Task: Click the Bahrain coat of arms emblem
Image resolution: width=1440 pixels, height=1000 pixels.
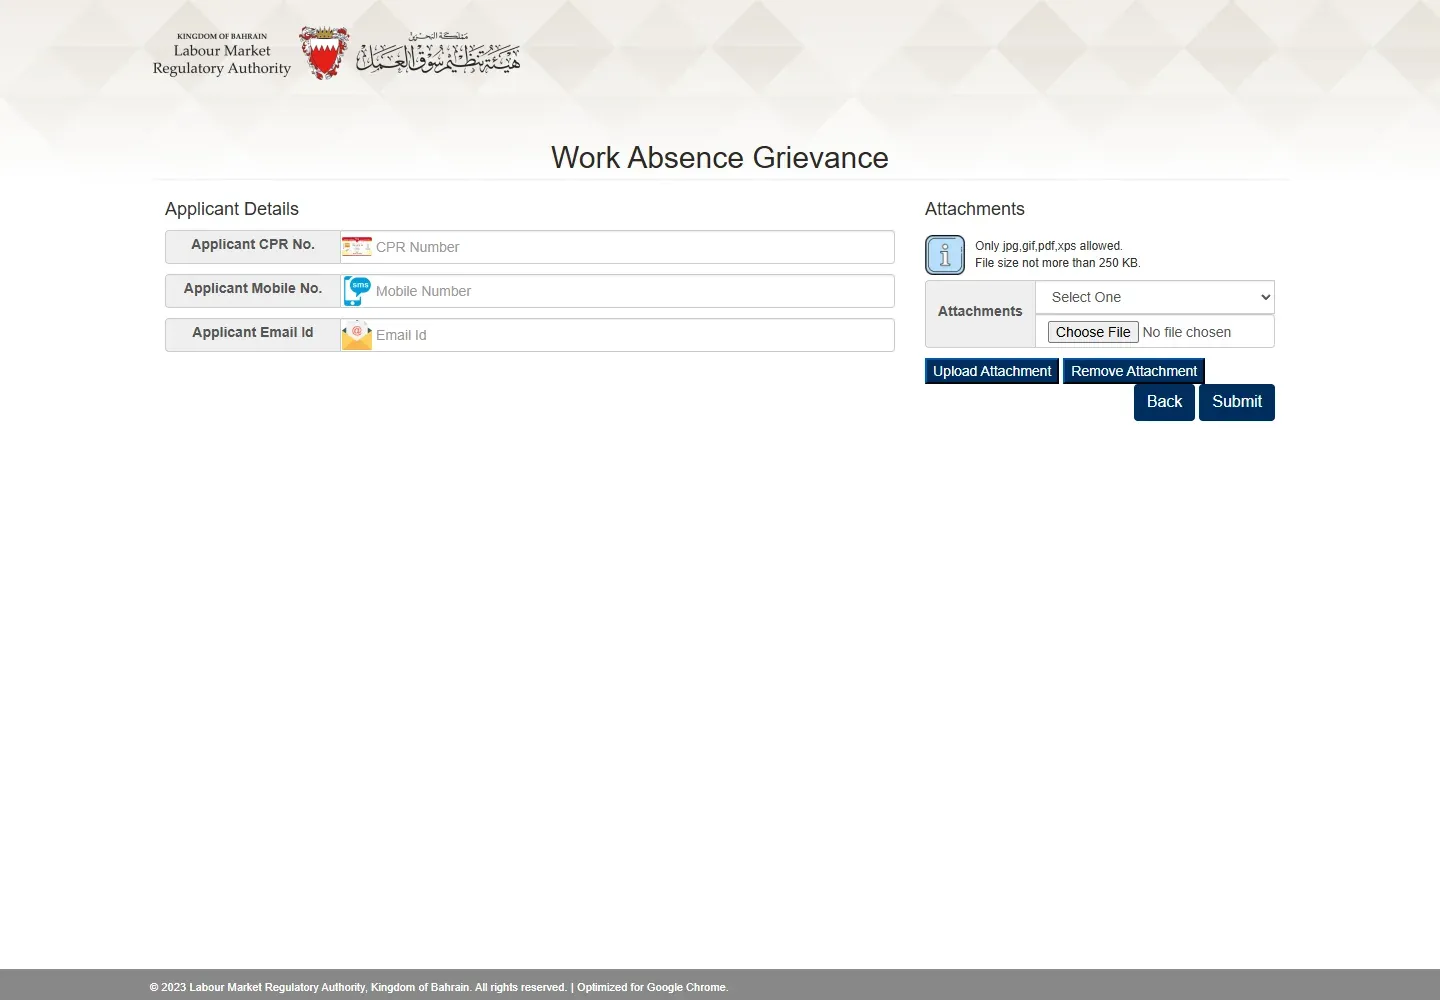Action: (x=324, y=53)
